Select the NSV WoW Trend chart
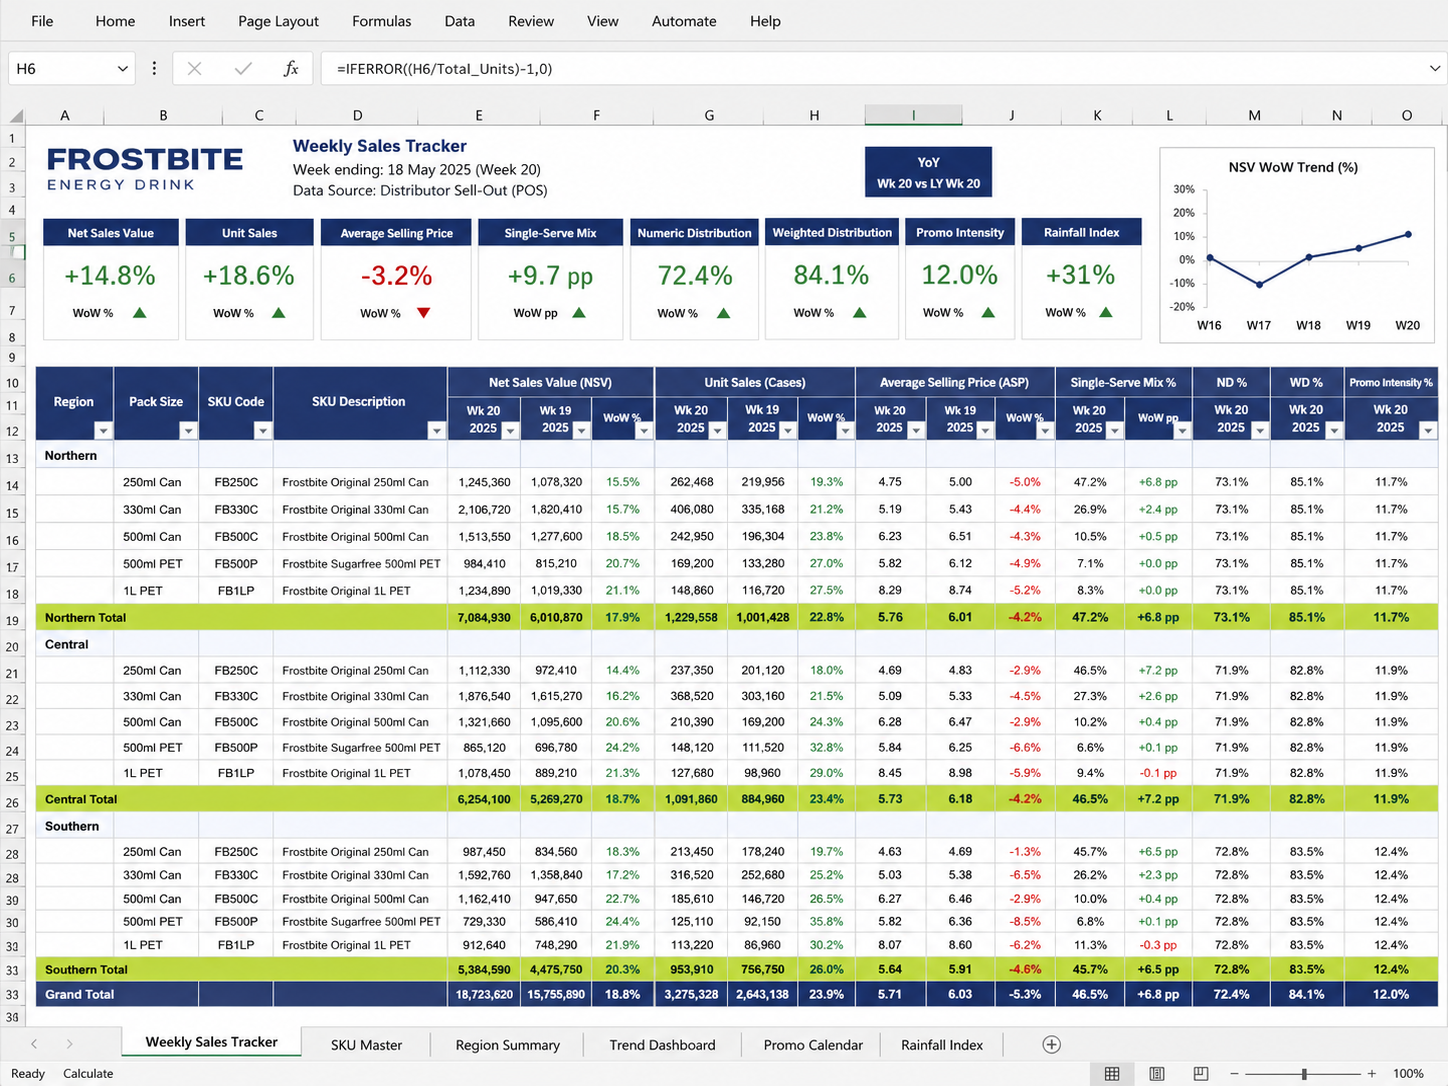 click(1297, 245)
